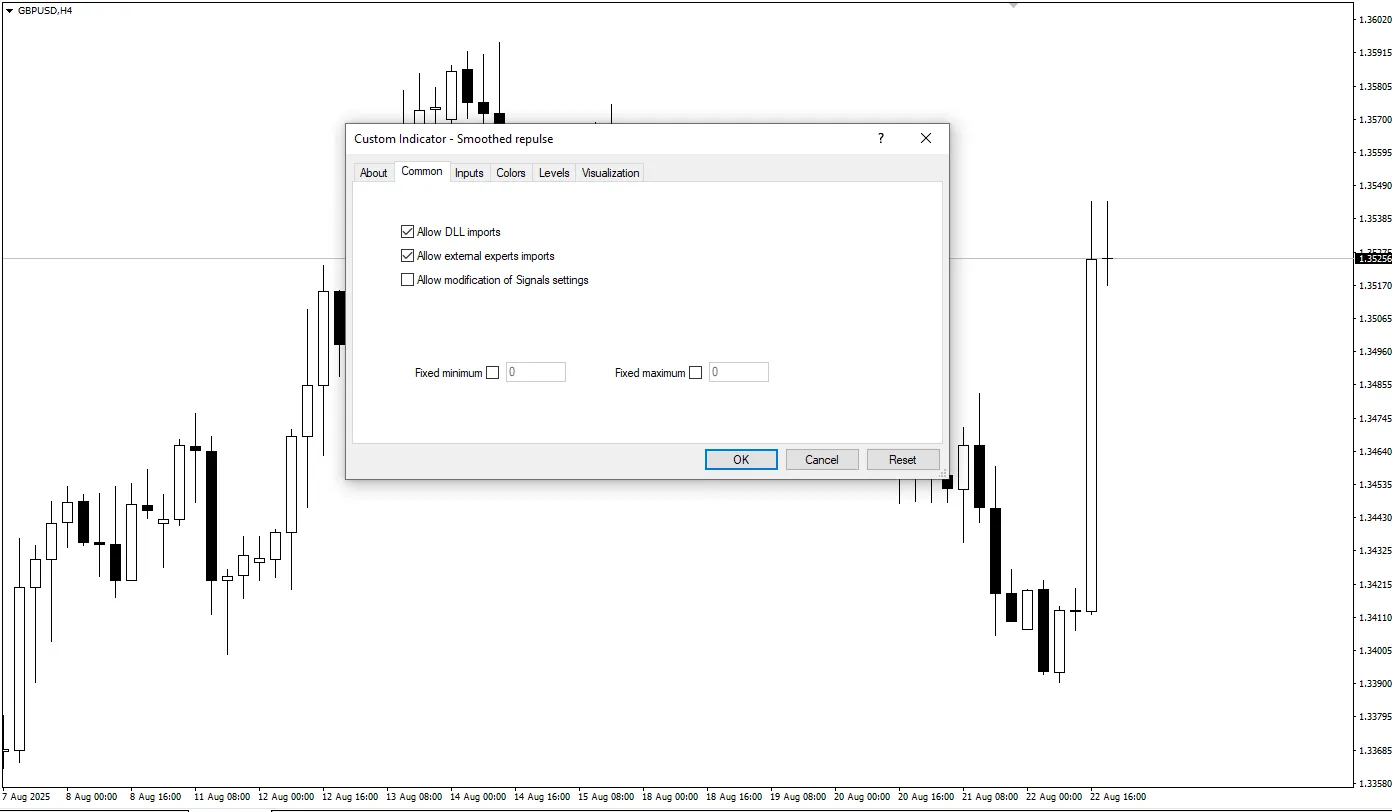Click the 1.34110 price axis label
Screen dimensions: 1392x812
coord(1375,617)
